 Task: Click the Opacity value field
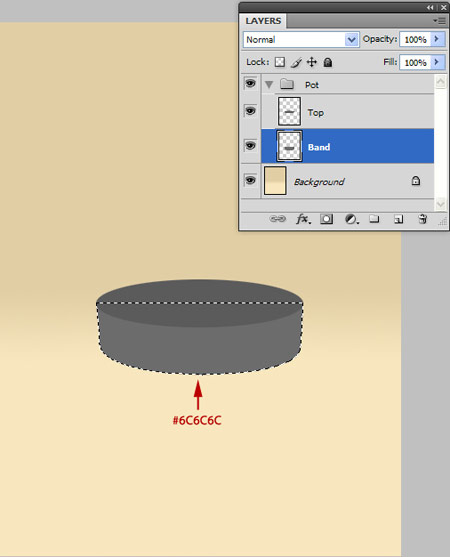[x=415, y=39]
